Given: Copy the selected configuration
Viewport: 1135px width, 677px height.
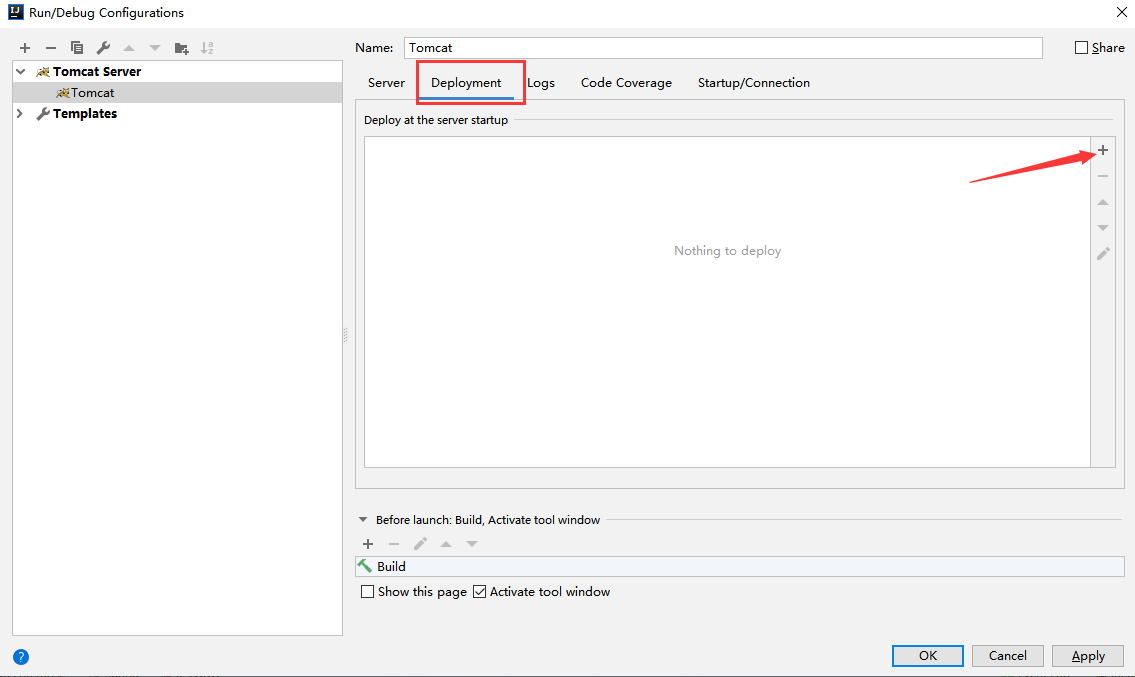Looking at the screenshot, I should click(77, 48).
